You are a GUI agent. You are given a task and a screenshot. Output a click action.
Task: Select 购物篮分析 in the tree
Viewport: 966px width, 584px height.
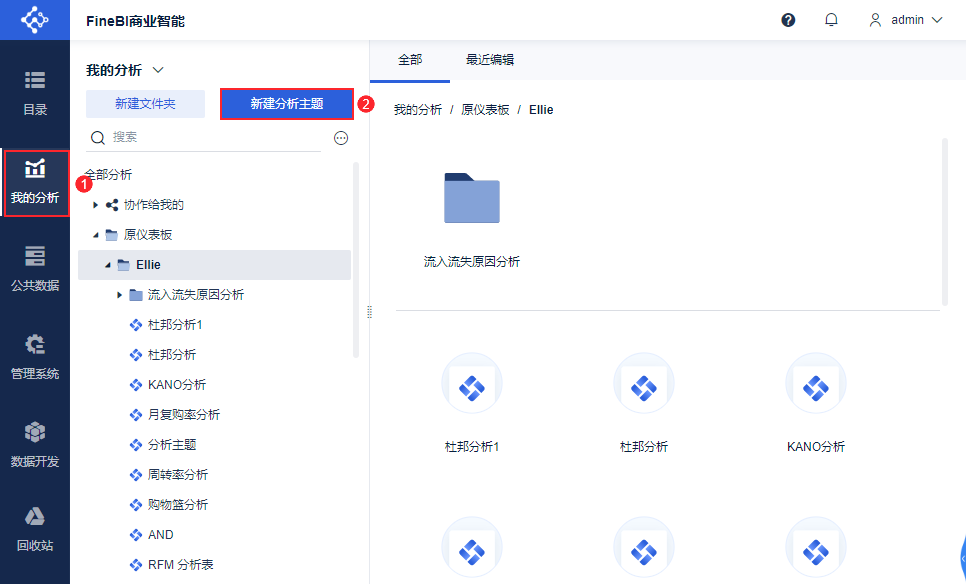[x=178, y=505]
